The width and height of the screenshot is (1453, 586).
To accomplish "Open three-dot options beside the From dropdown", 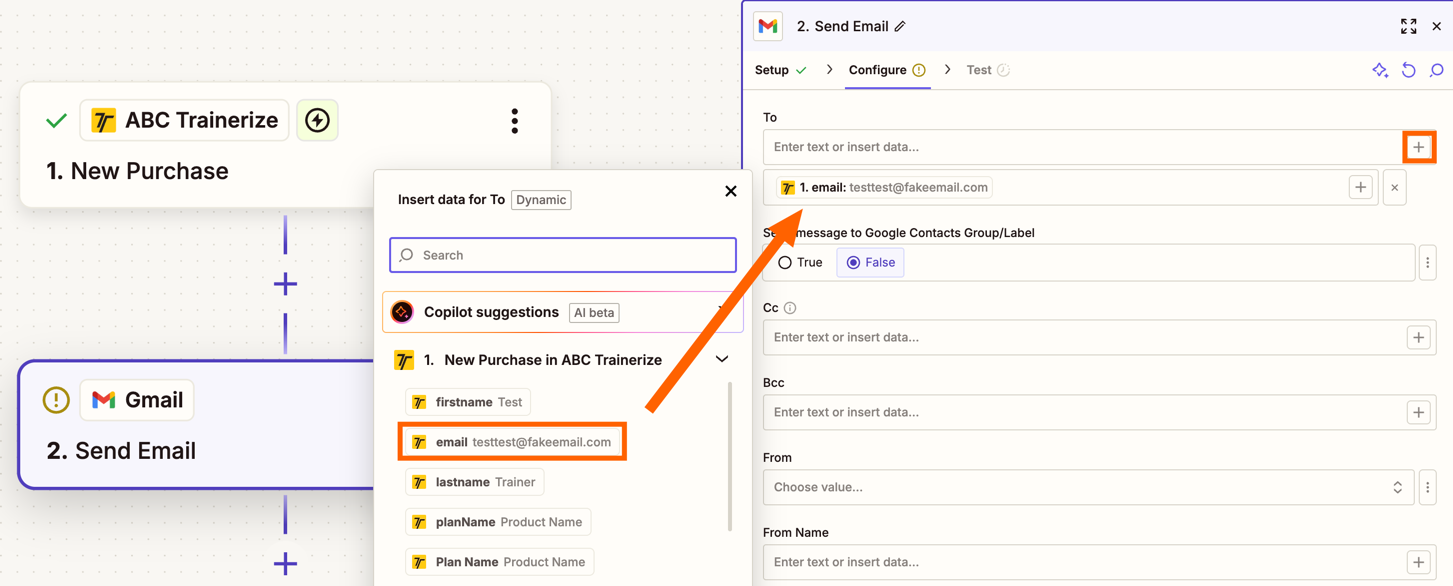I will pyautogui.click(x=1428, y=487).
